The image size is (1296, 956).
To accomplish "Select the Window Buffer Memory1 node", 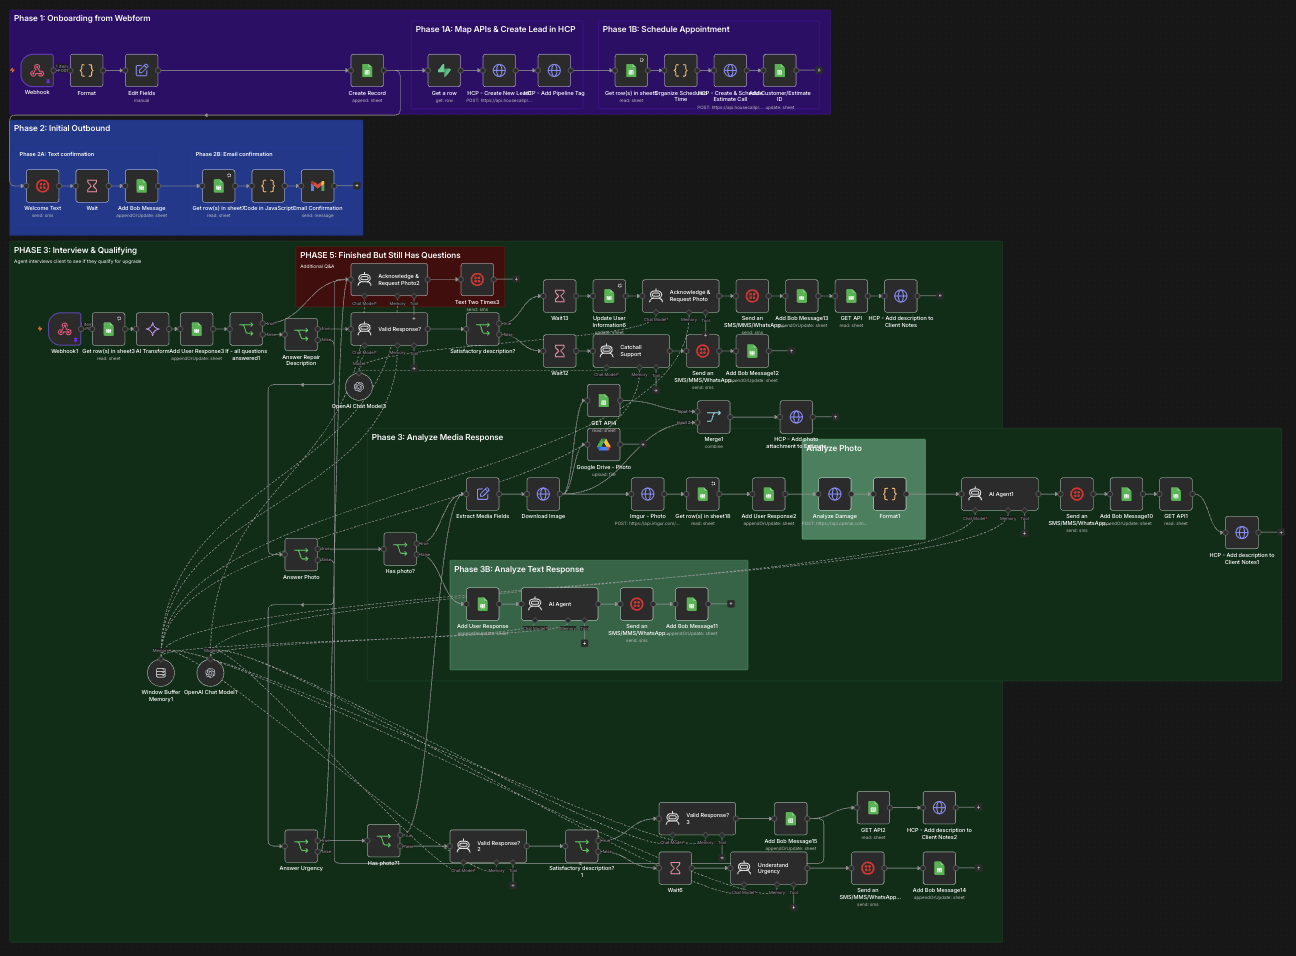I will [x=161, y=673].
